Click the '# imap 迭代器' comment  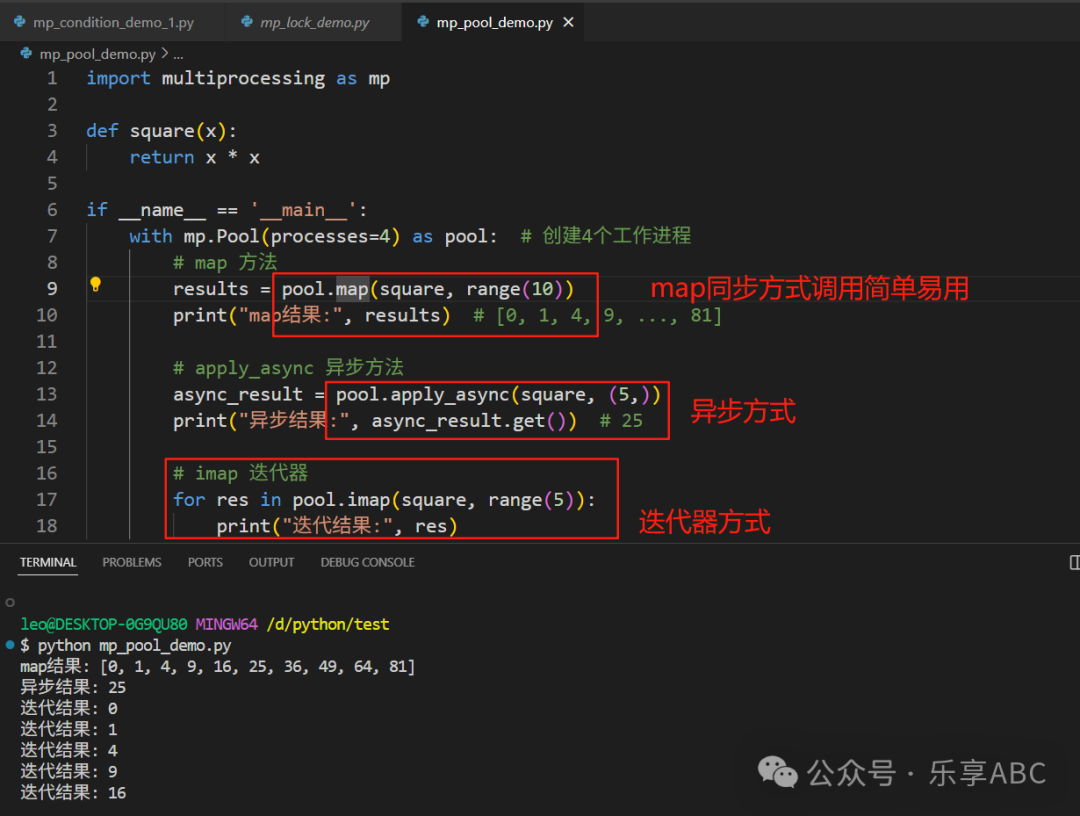[x=240, y=473]
